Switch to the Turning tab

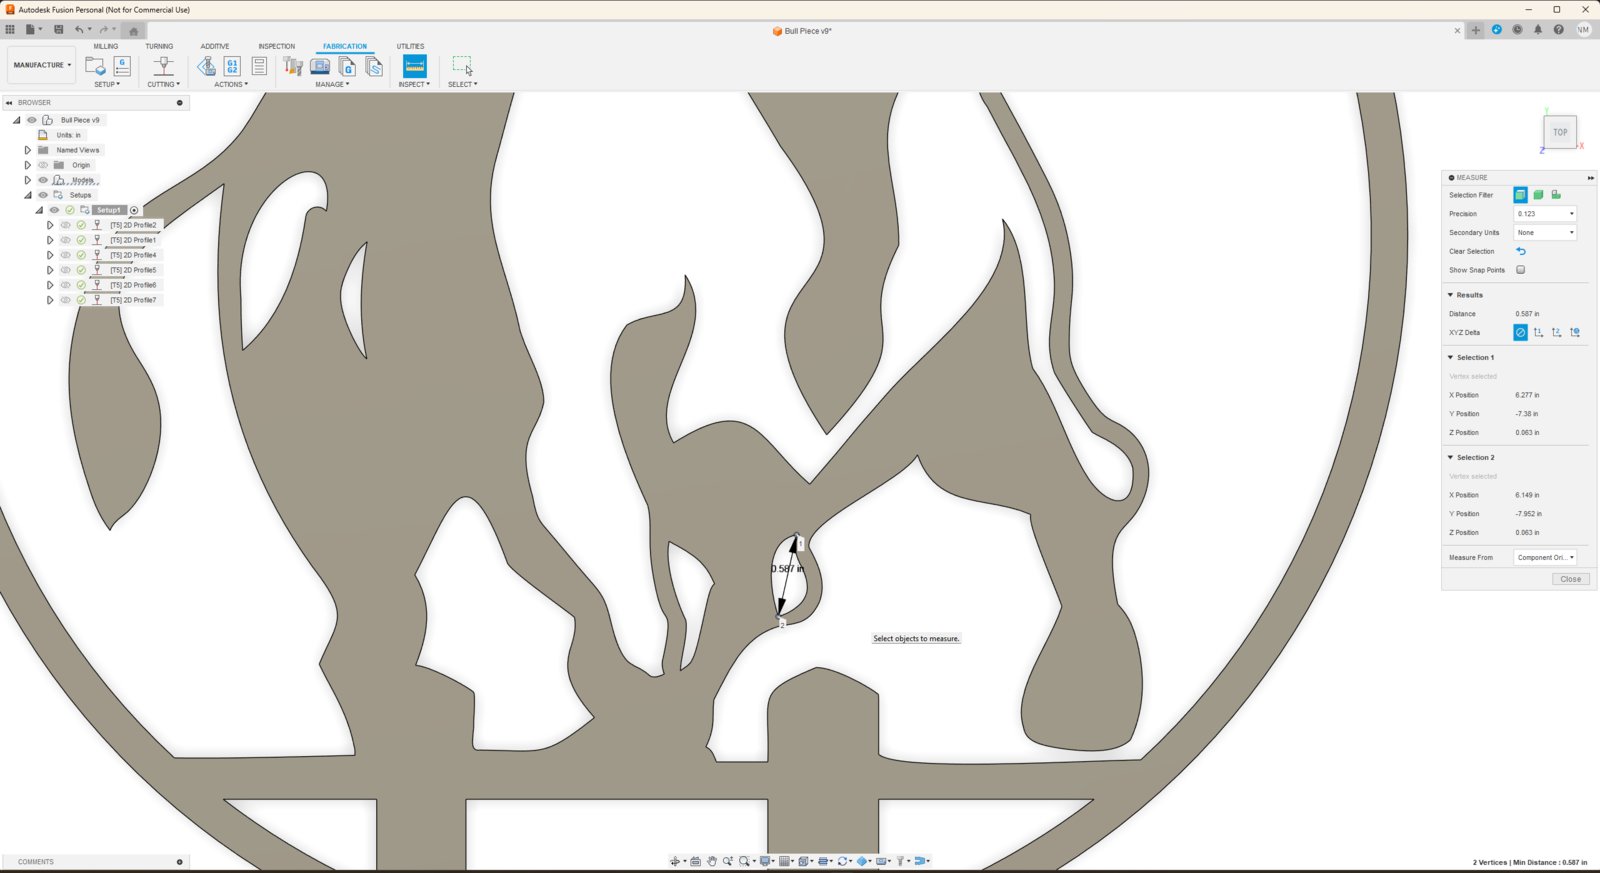tap(159, 46)
